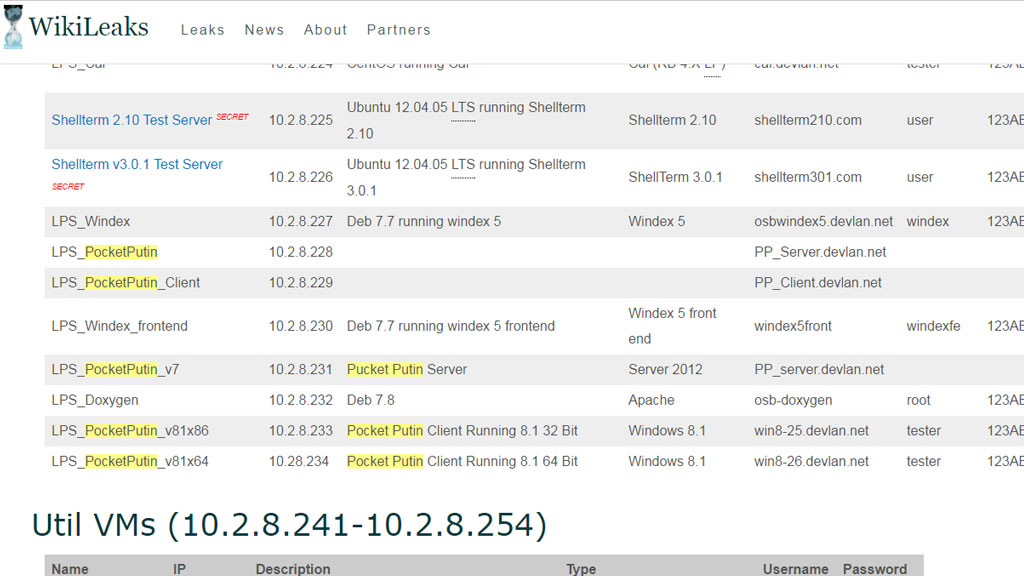The image size is (1024, 576).
Task: Open the About menu item
Action: tap(325, 30)
